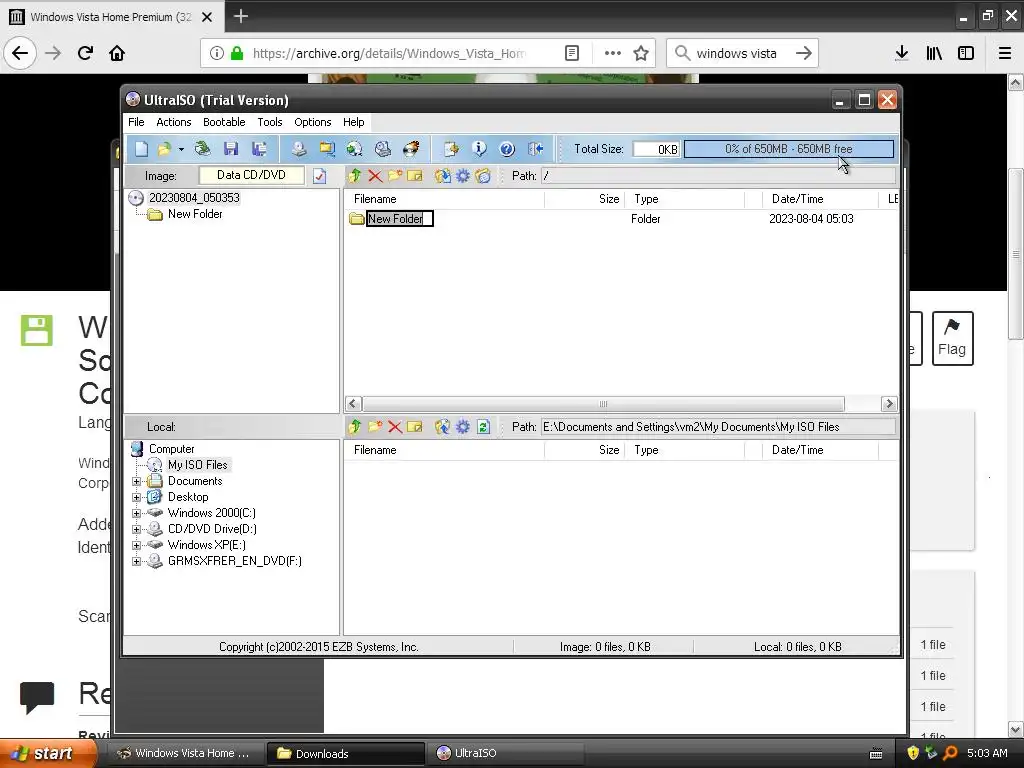
Task: Expand the Windows XP(E:) drive node
Action: point(136,545)
